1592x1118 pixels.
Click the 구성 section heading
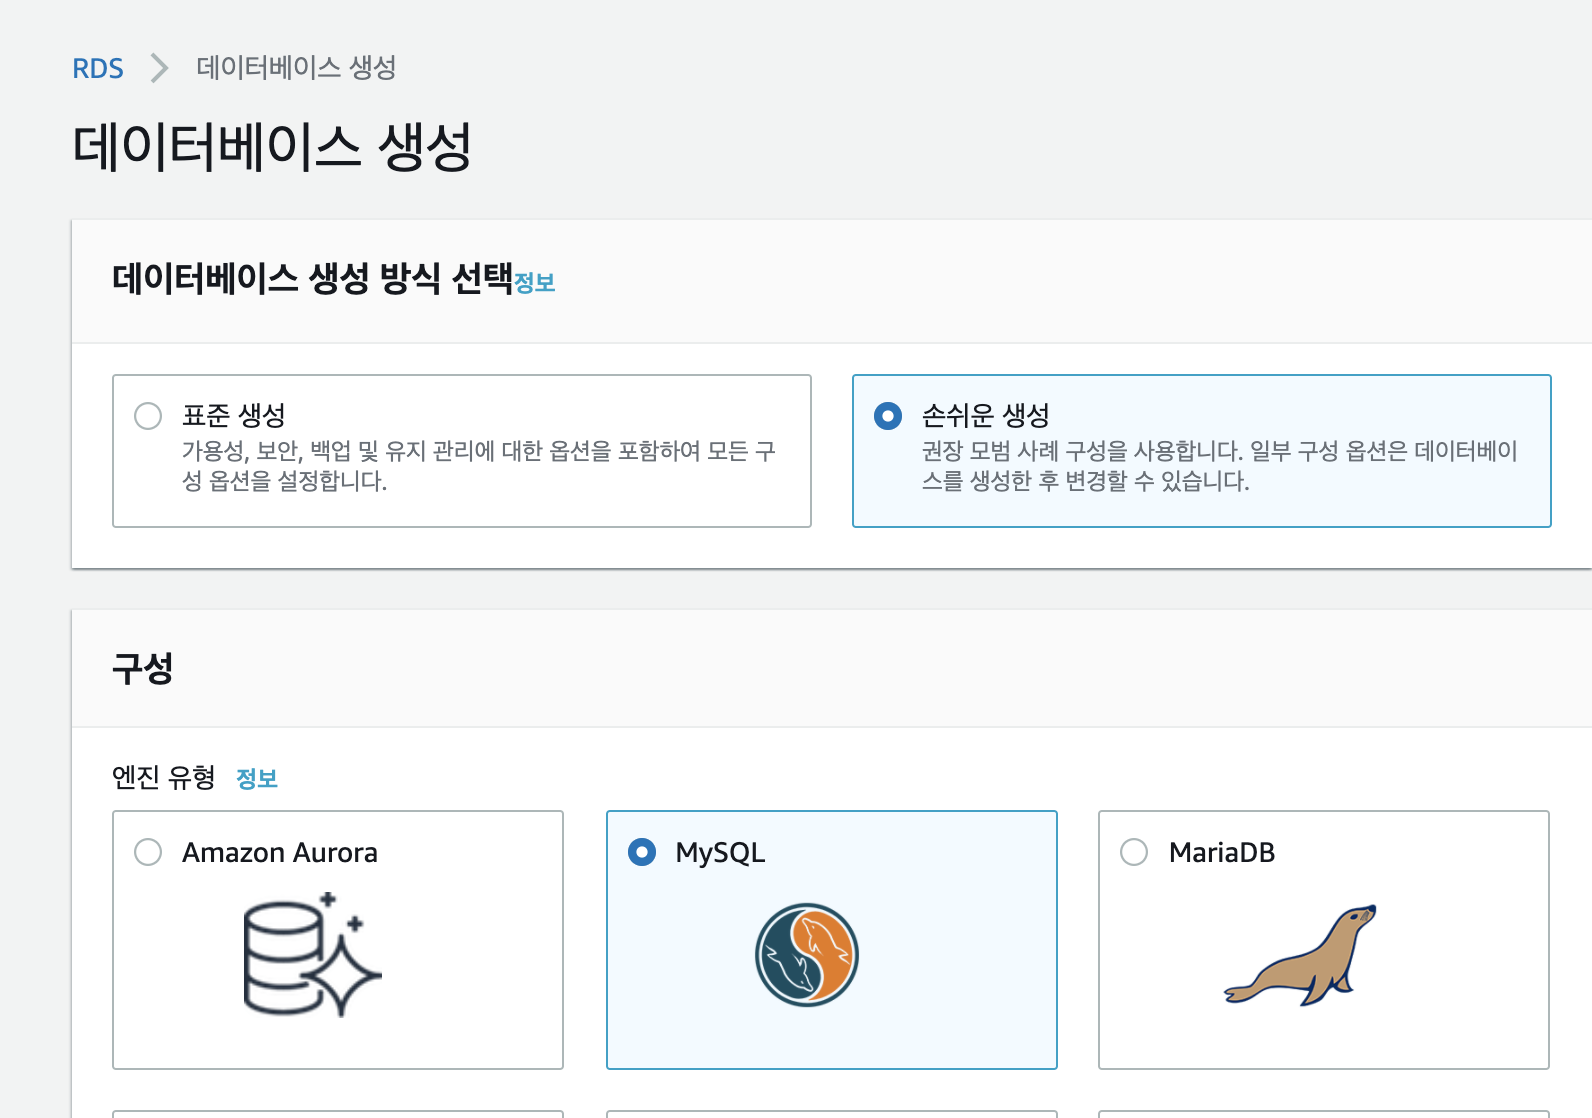click(143, 668)
